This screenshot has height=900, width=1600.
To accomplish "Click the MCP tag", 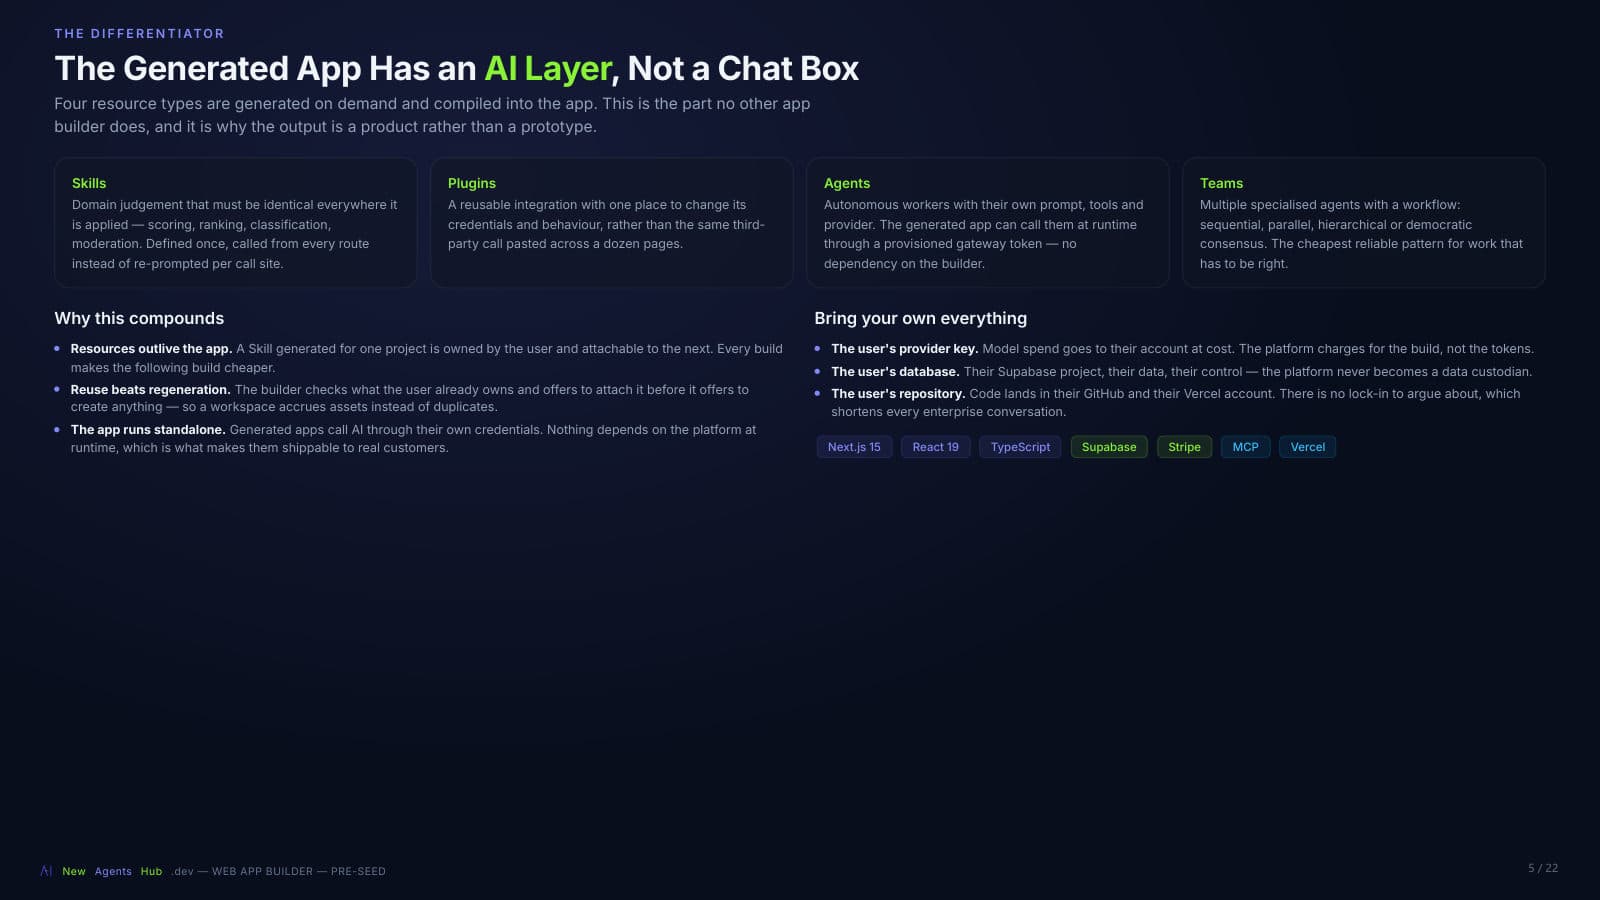I will click(x=1245, y=447).
